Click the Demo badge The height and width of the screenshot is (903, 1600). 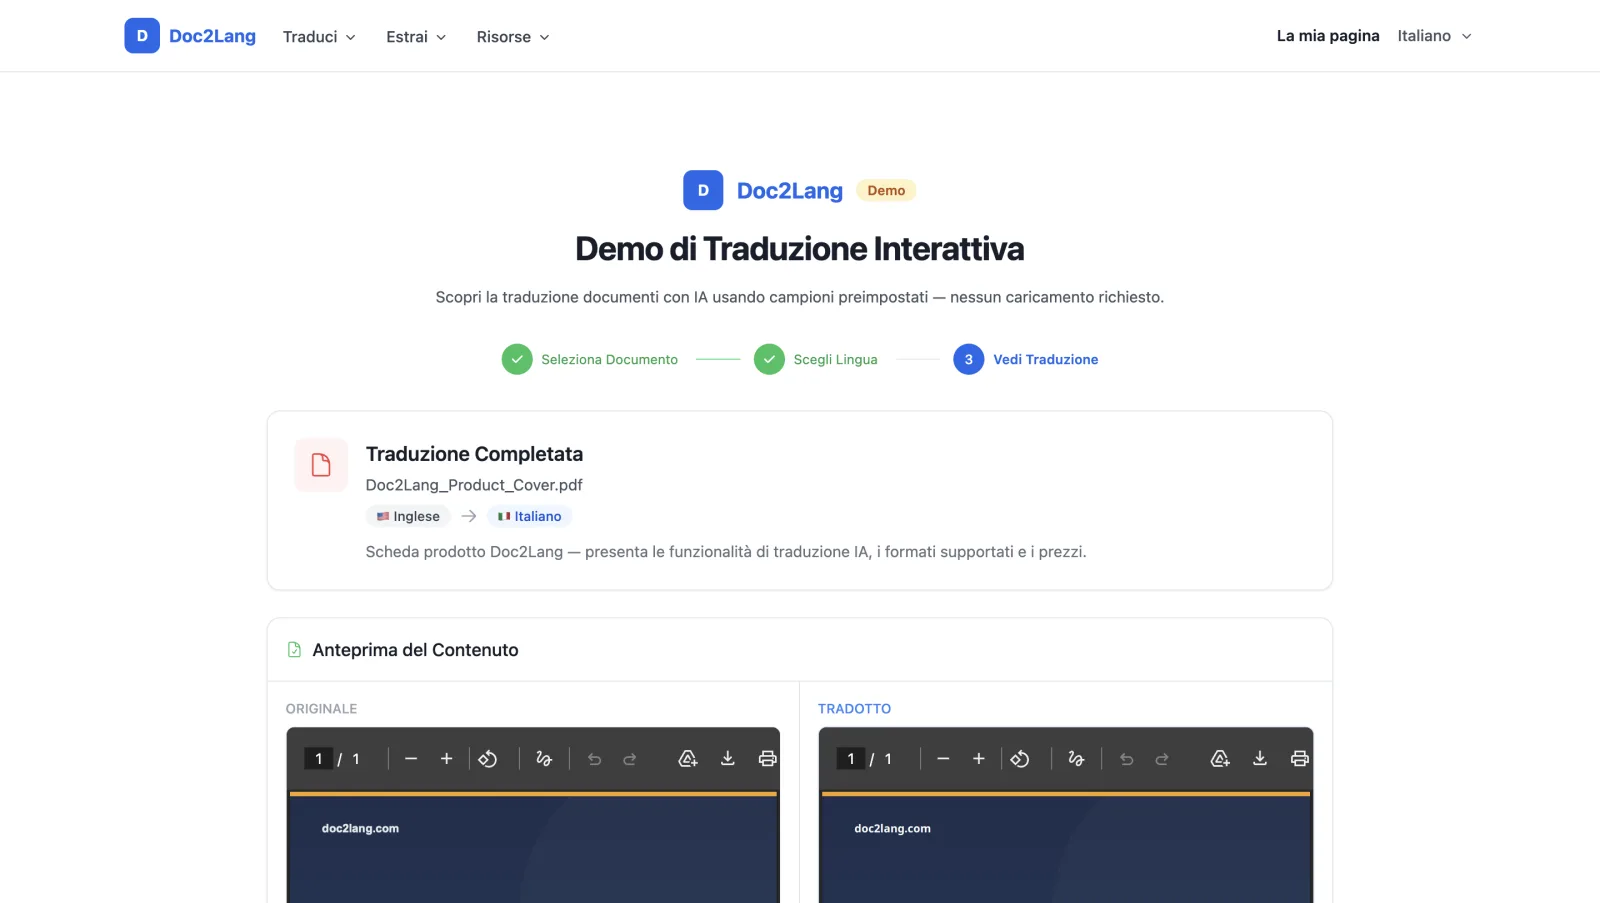[886, 190]
